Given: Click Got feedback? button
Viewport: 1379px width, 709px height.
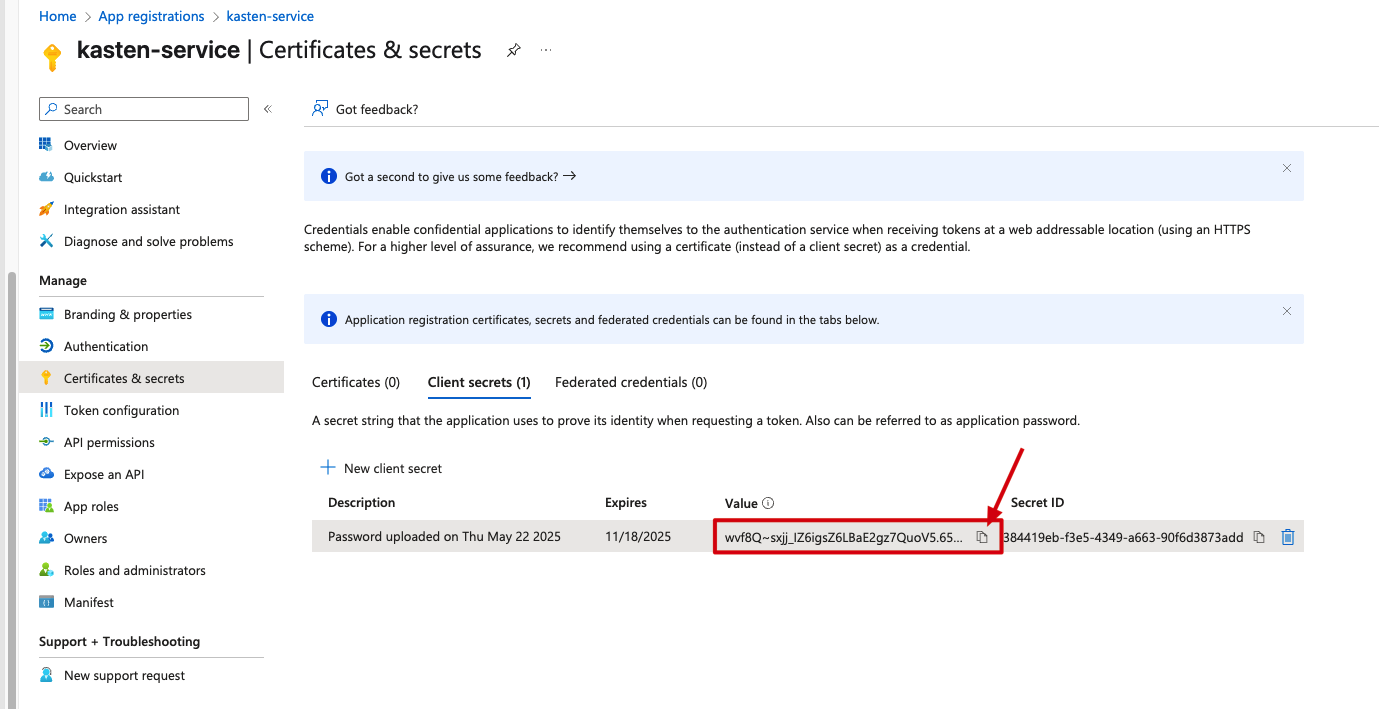Looking at the screenshot, I should (365, 109).
